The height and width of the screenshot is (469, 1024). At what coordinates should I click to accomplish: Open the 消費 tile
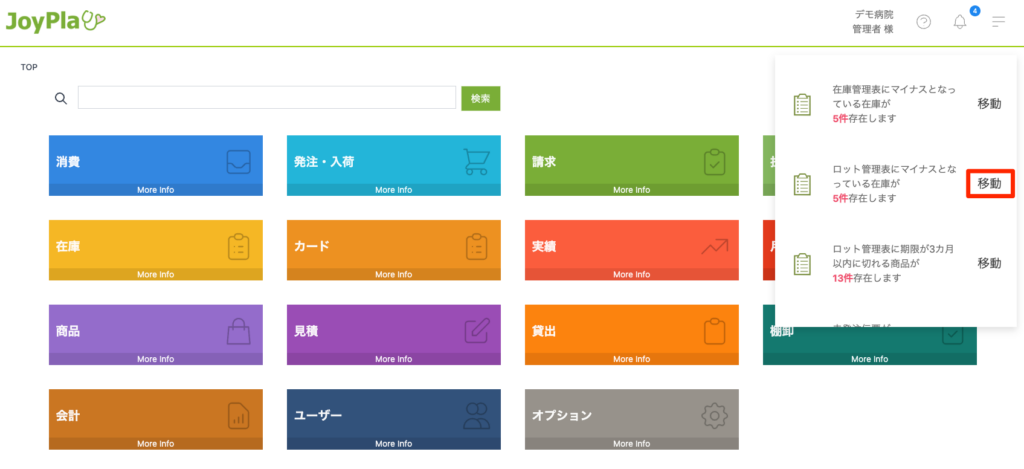(x=155, y=160)
